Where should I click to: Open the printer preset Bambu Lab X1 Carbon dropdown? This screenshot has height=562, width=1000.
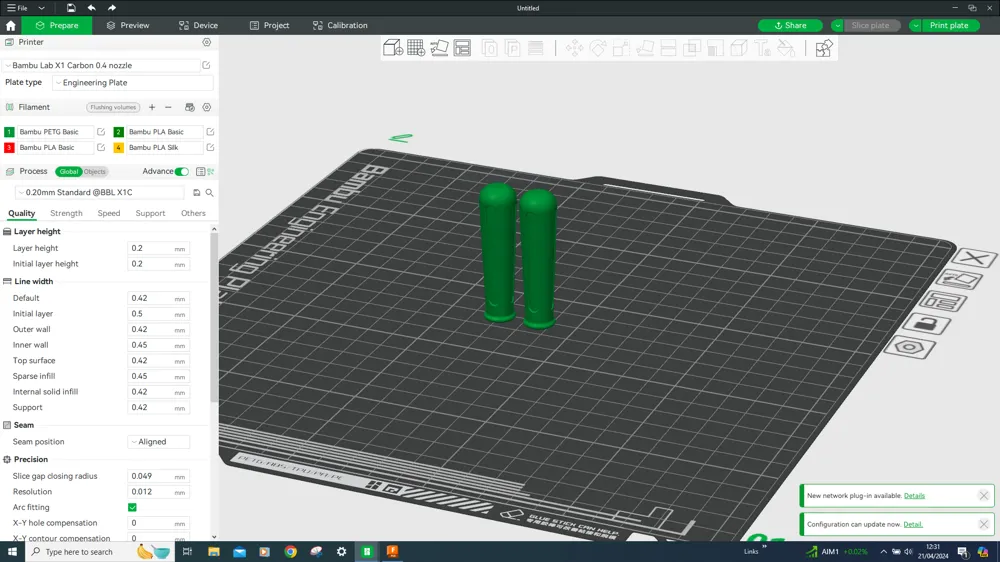pos(100,66)
